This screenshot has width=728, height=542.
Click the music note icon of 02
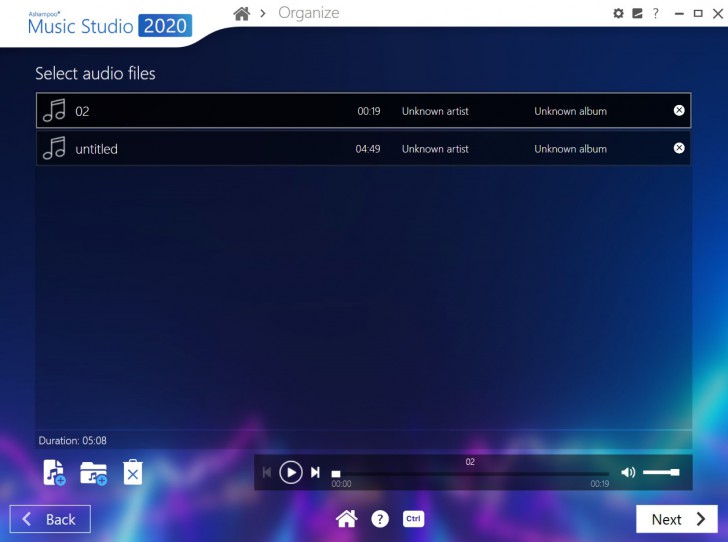click(x=54, y=111)
